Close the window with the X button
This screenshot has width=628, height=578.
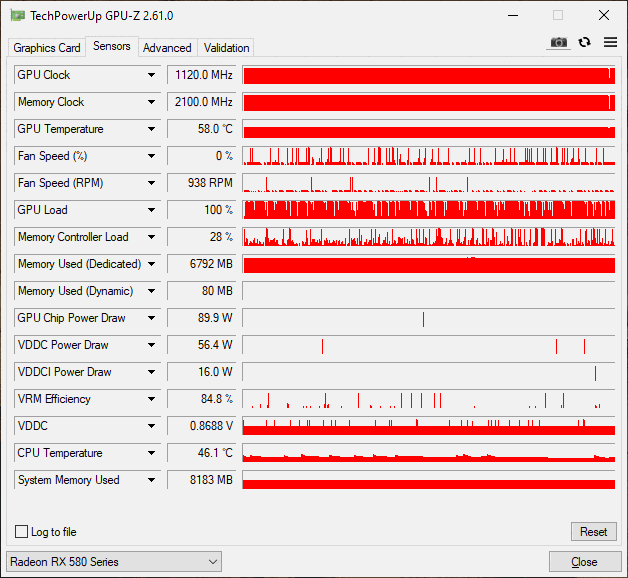[x=604, y=16]
